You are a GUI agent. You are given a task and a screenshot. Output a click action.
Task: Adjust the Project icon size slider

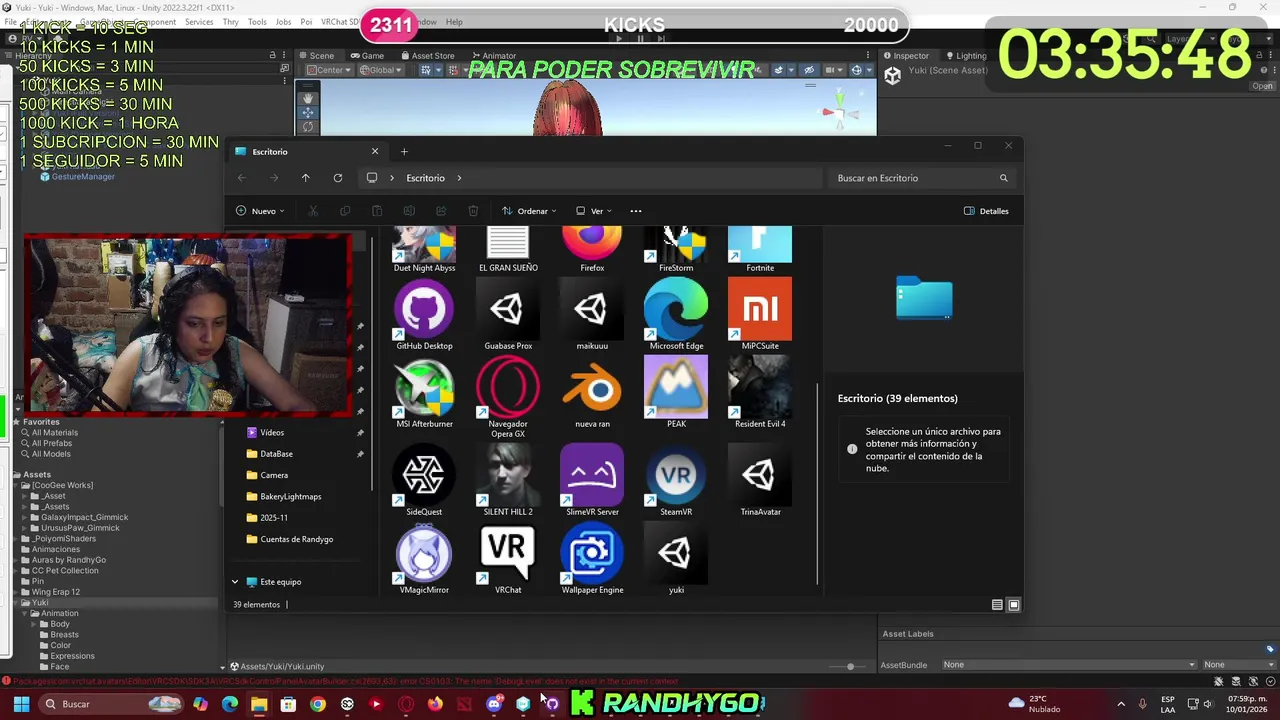click(850, 667)
